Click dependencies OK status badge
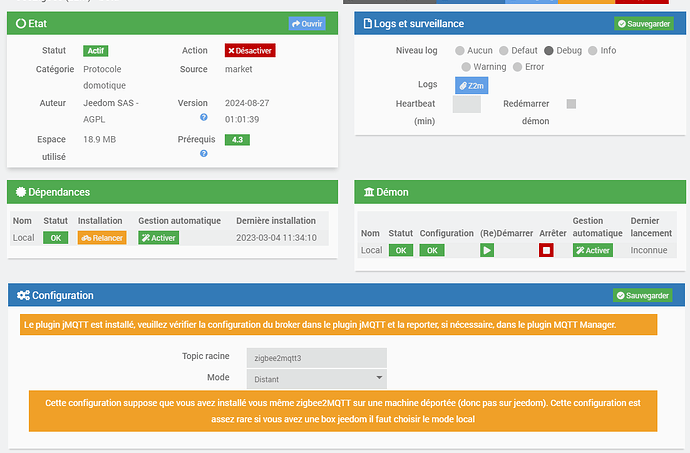The width and height of the screenshot is (690, 453). [55, 238]
